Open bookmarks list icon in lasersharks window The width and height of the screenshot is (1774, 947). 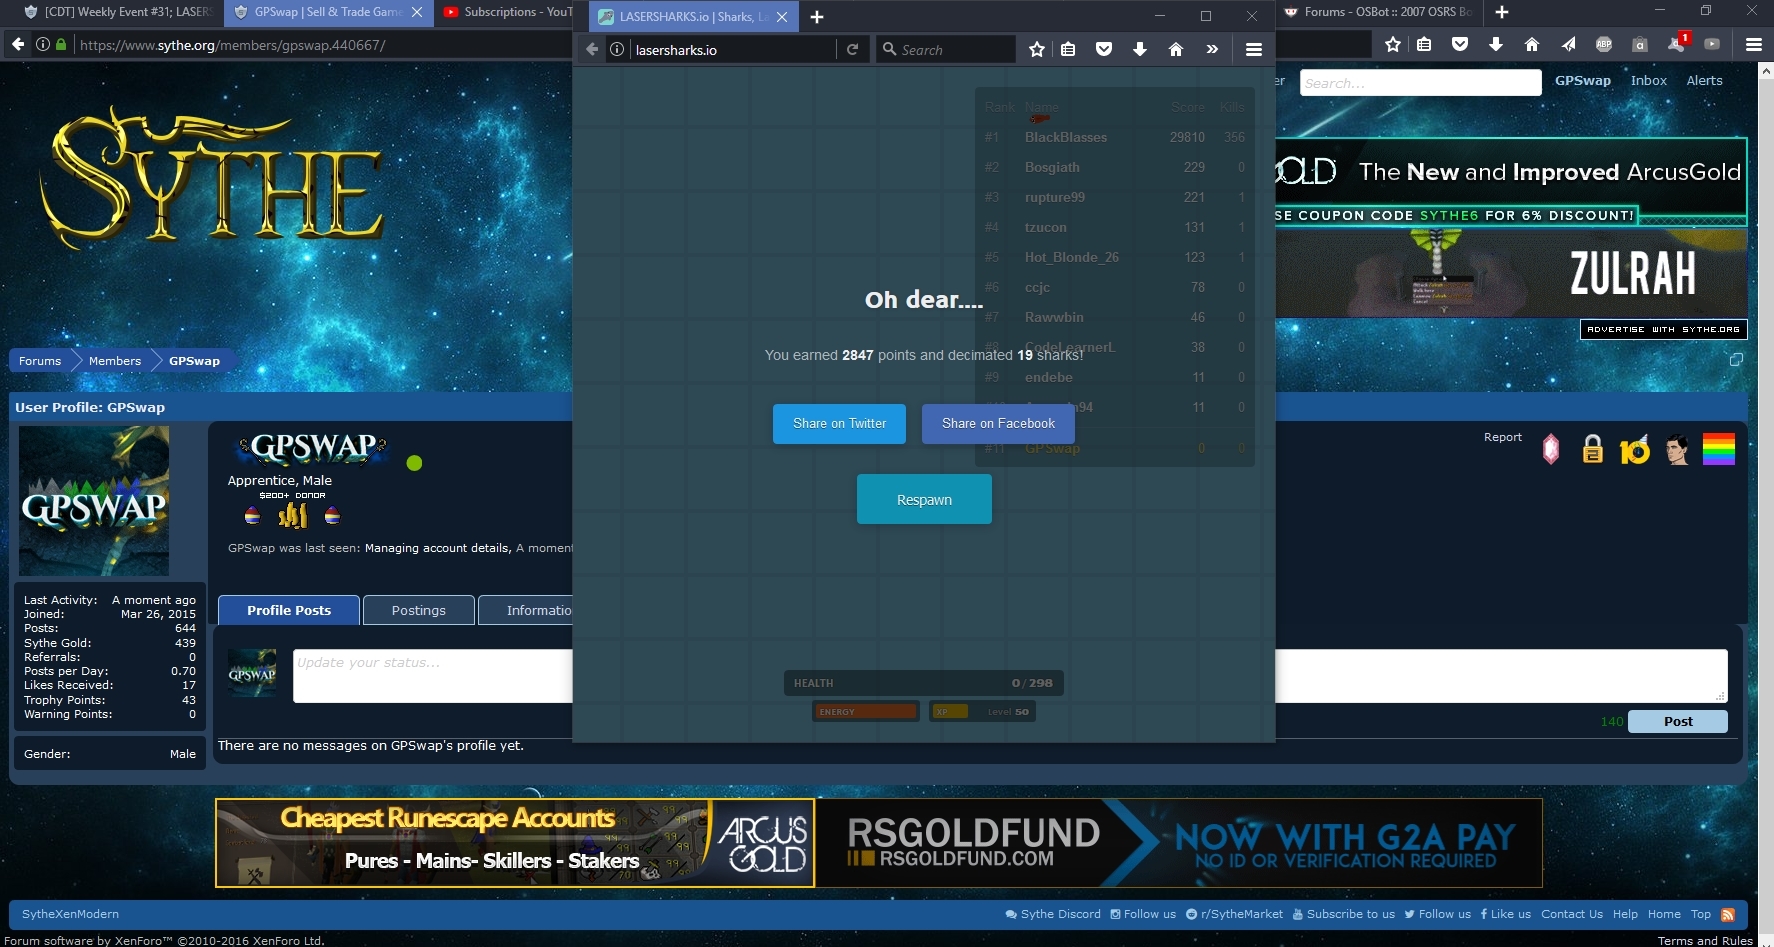tap(1068, 49)
